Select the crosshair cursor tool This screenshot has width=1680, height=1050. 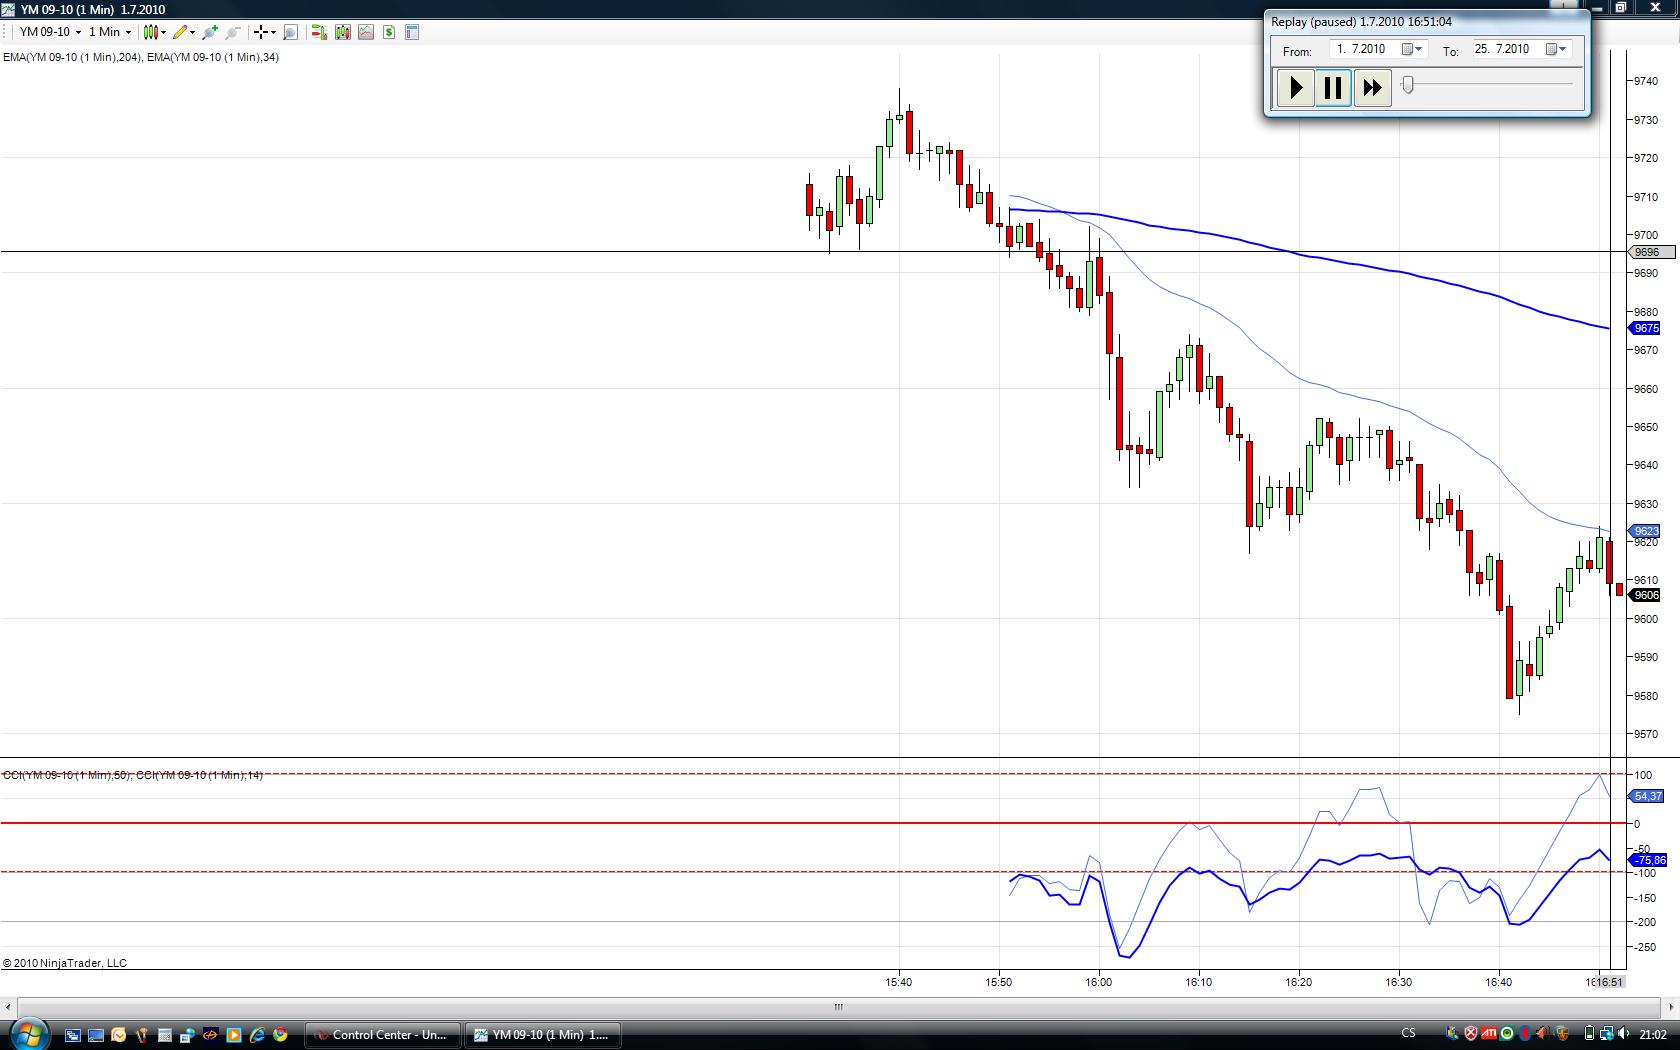tap(260, 32)
